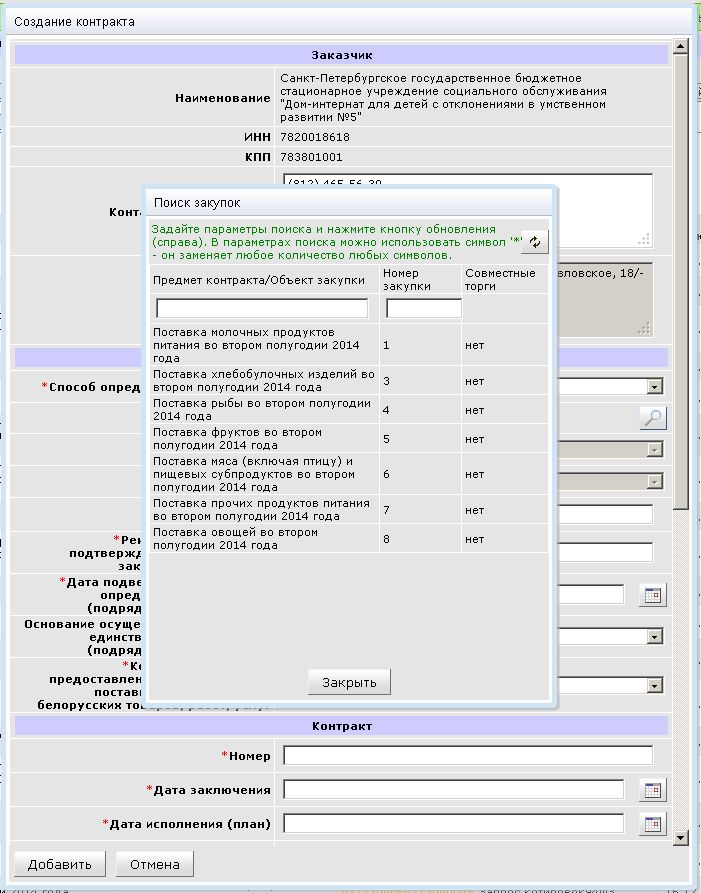Screen dimensions: 701x893
Task: Open calendar for Дата исполнения (план)
Action: point(653,824)
